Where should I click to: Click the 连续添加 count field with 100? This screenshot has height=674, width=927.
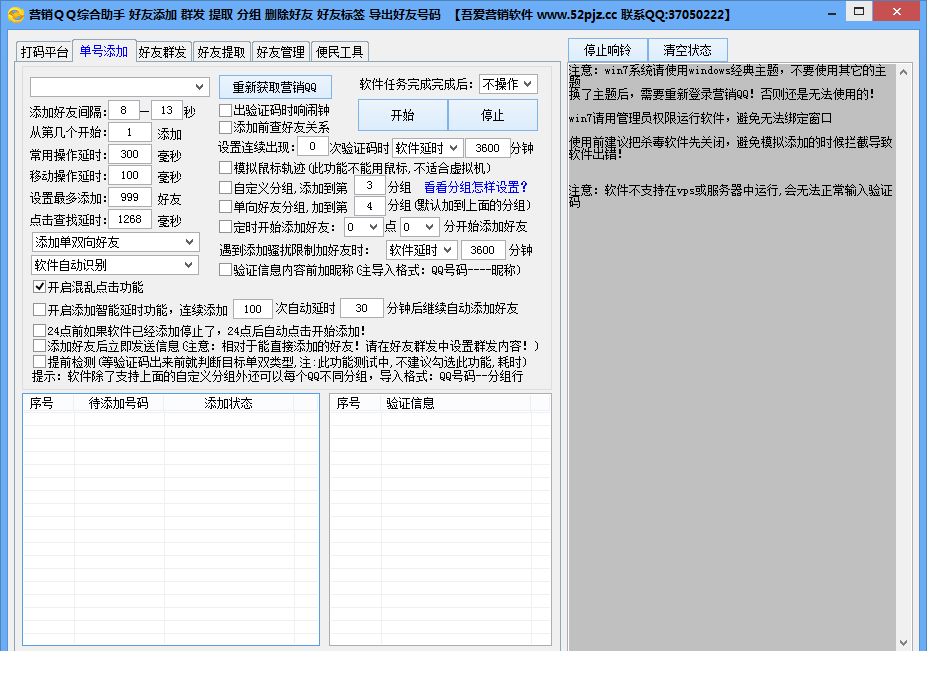click(253, 309)
